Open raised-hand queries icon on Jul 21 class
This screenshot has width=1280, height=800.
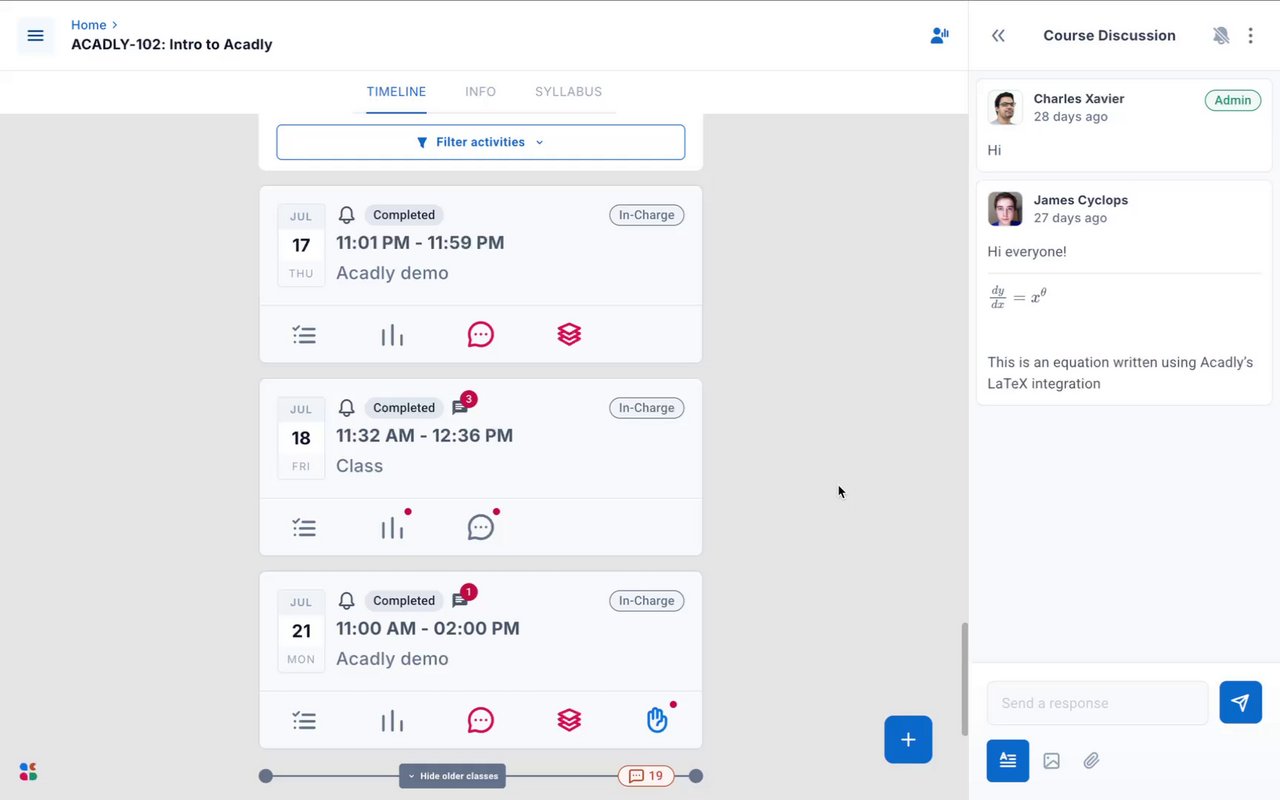657,720
